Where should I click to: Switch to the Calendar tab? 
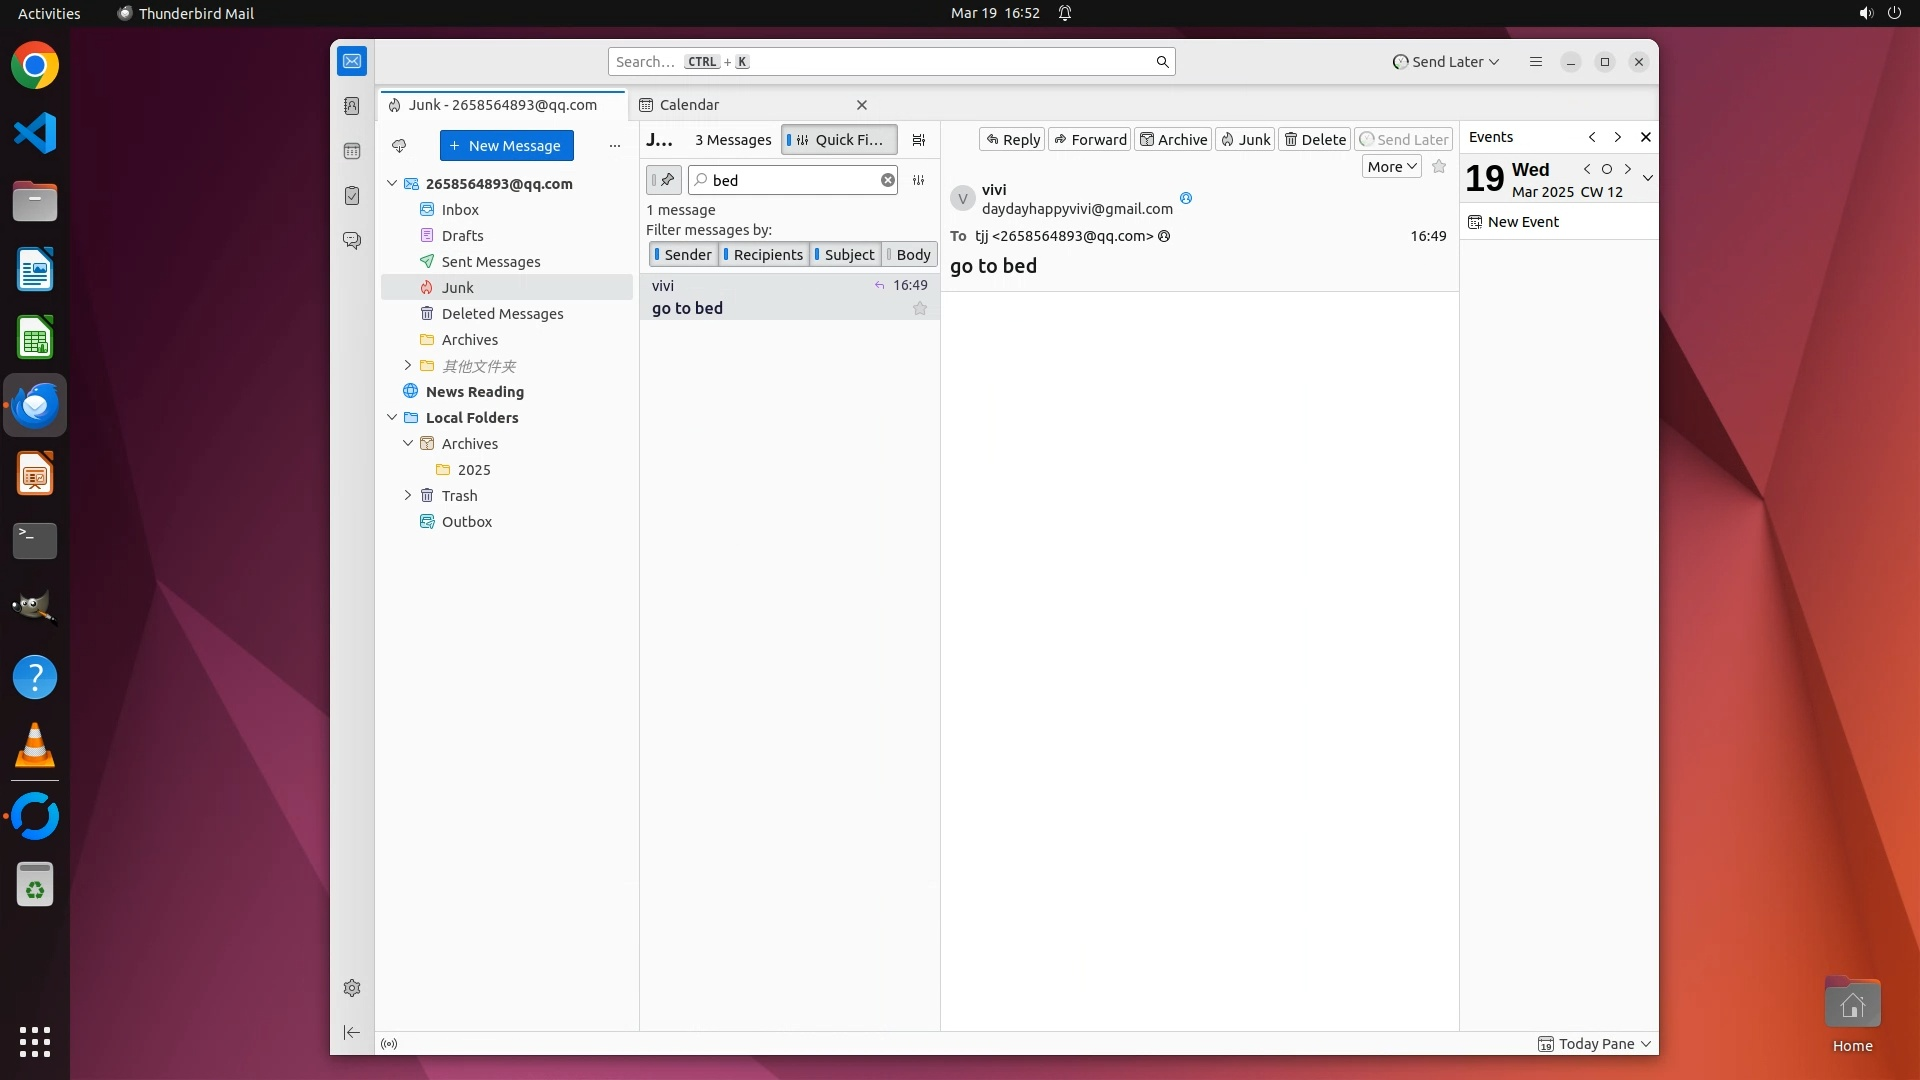[690, 105]
